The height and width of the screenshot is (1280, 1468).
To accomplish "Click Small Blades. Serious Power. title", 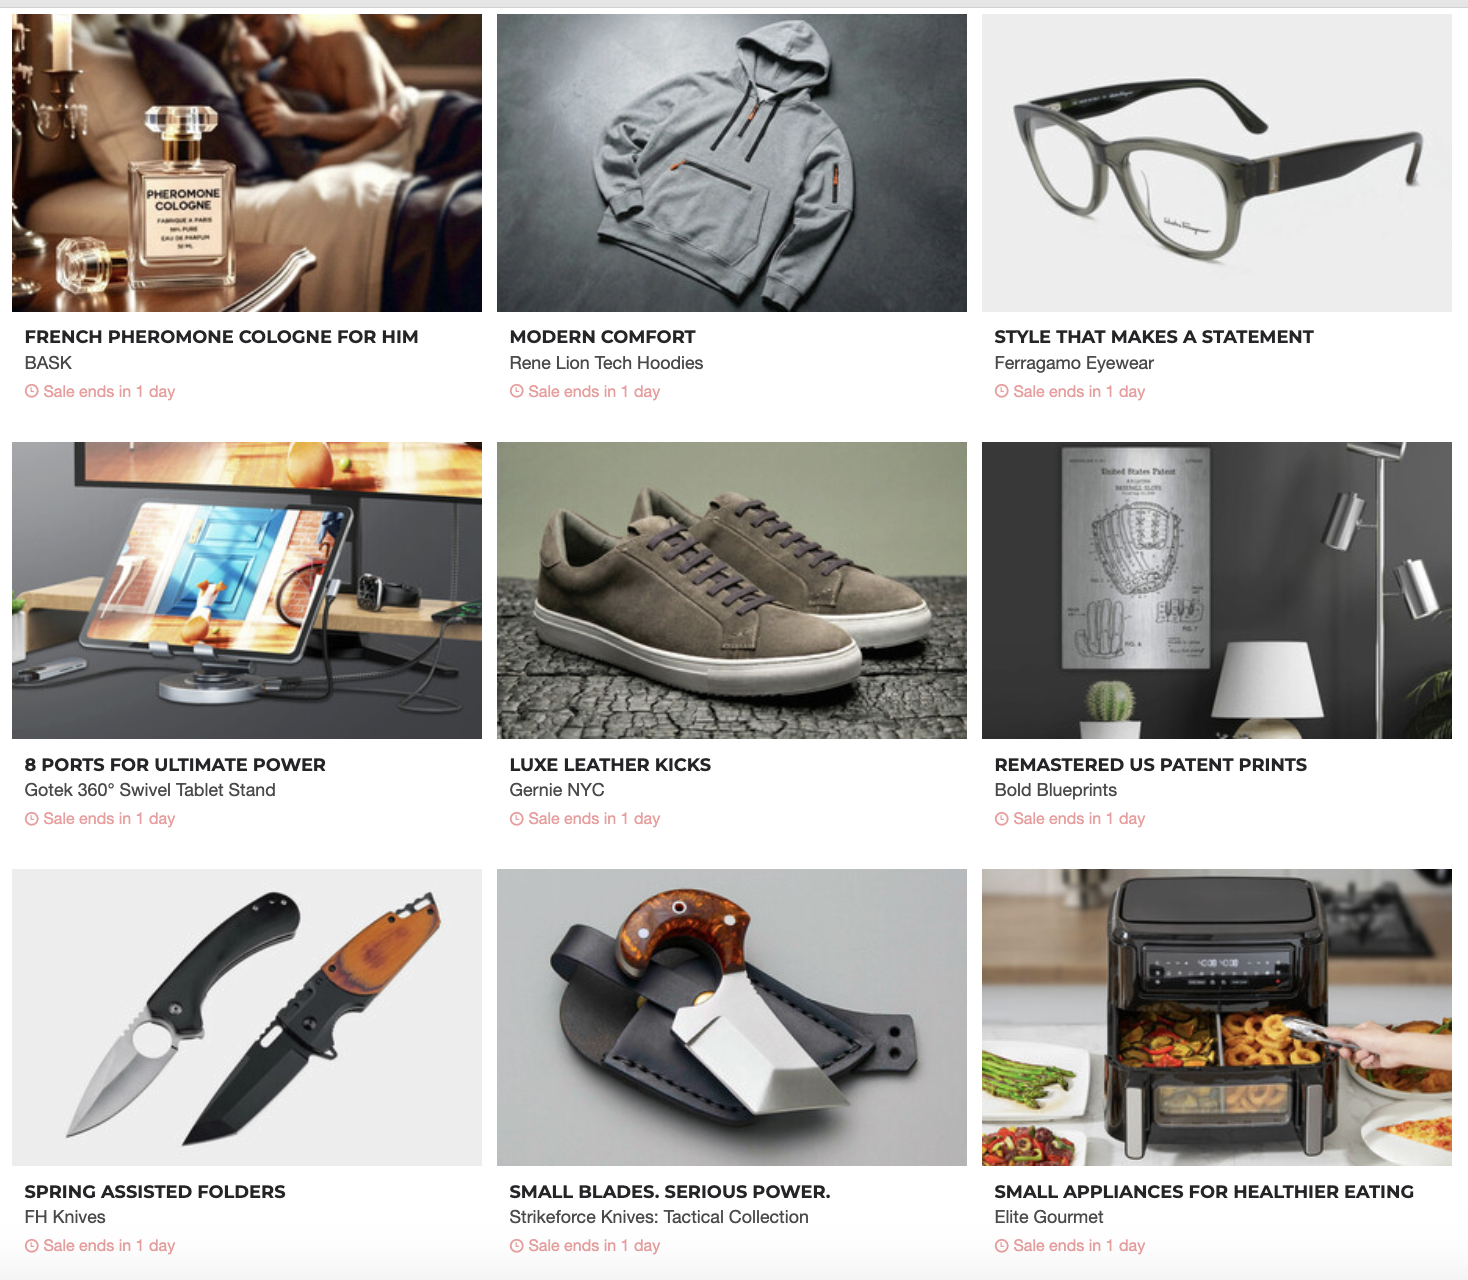I will tap(670, 1192).
